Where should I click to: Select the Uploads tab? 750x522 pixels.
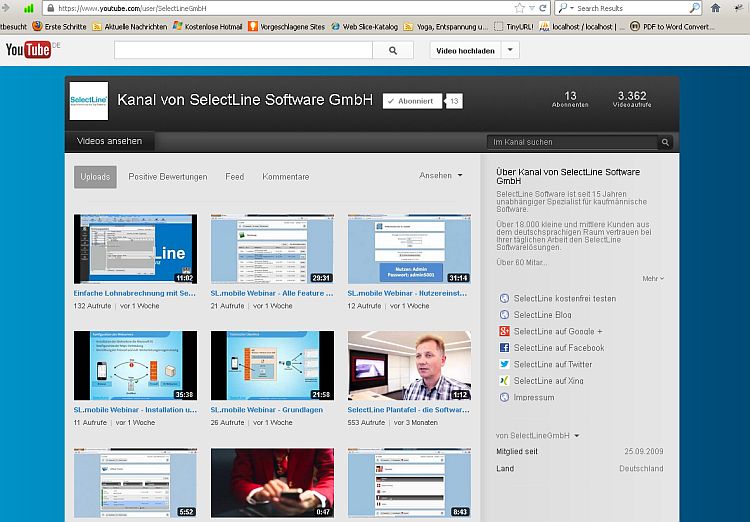[95, 177]
